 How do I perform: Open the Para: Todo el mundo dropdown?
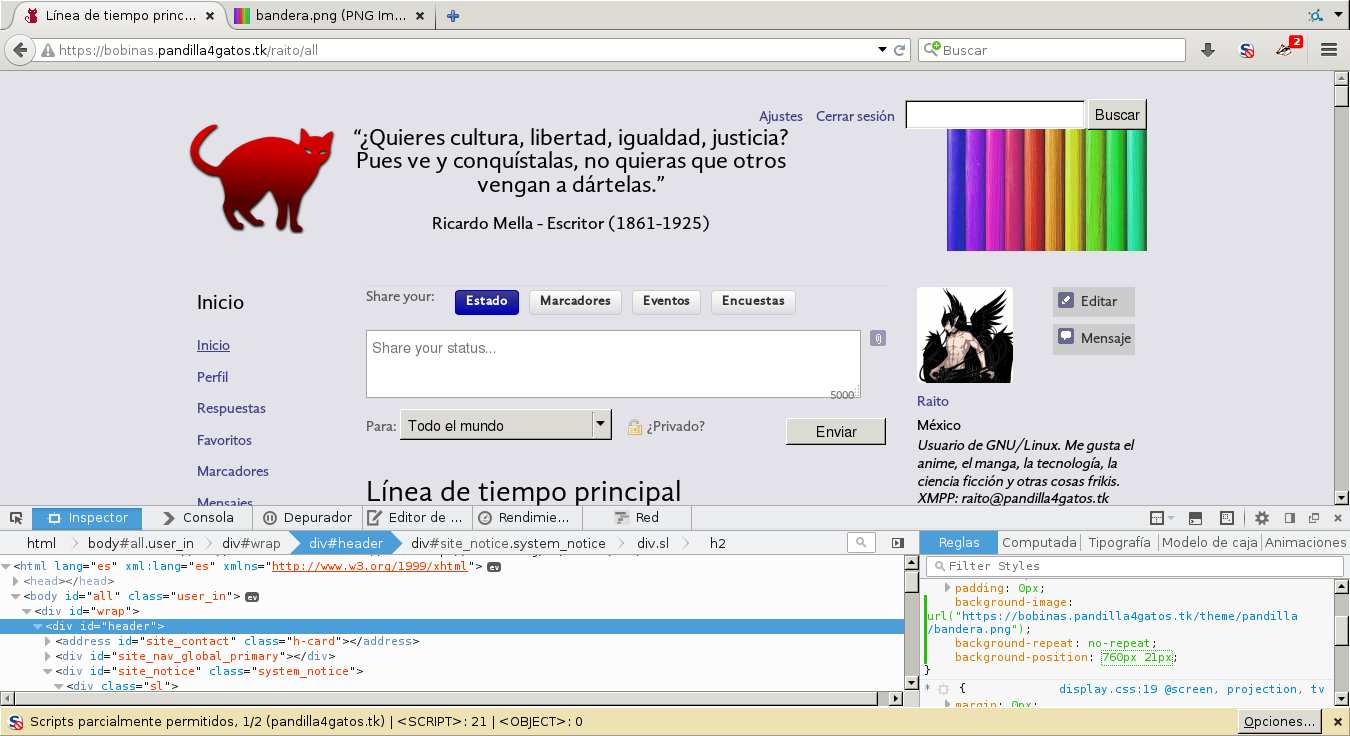pyautogui.click(x=505, y=425)
